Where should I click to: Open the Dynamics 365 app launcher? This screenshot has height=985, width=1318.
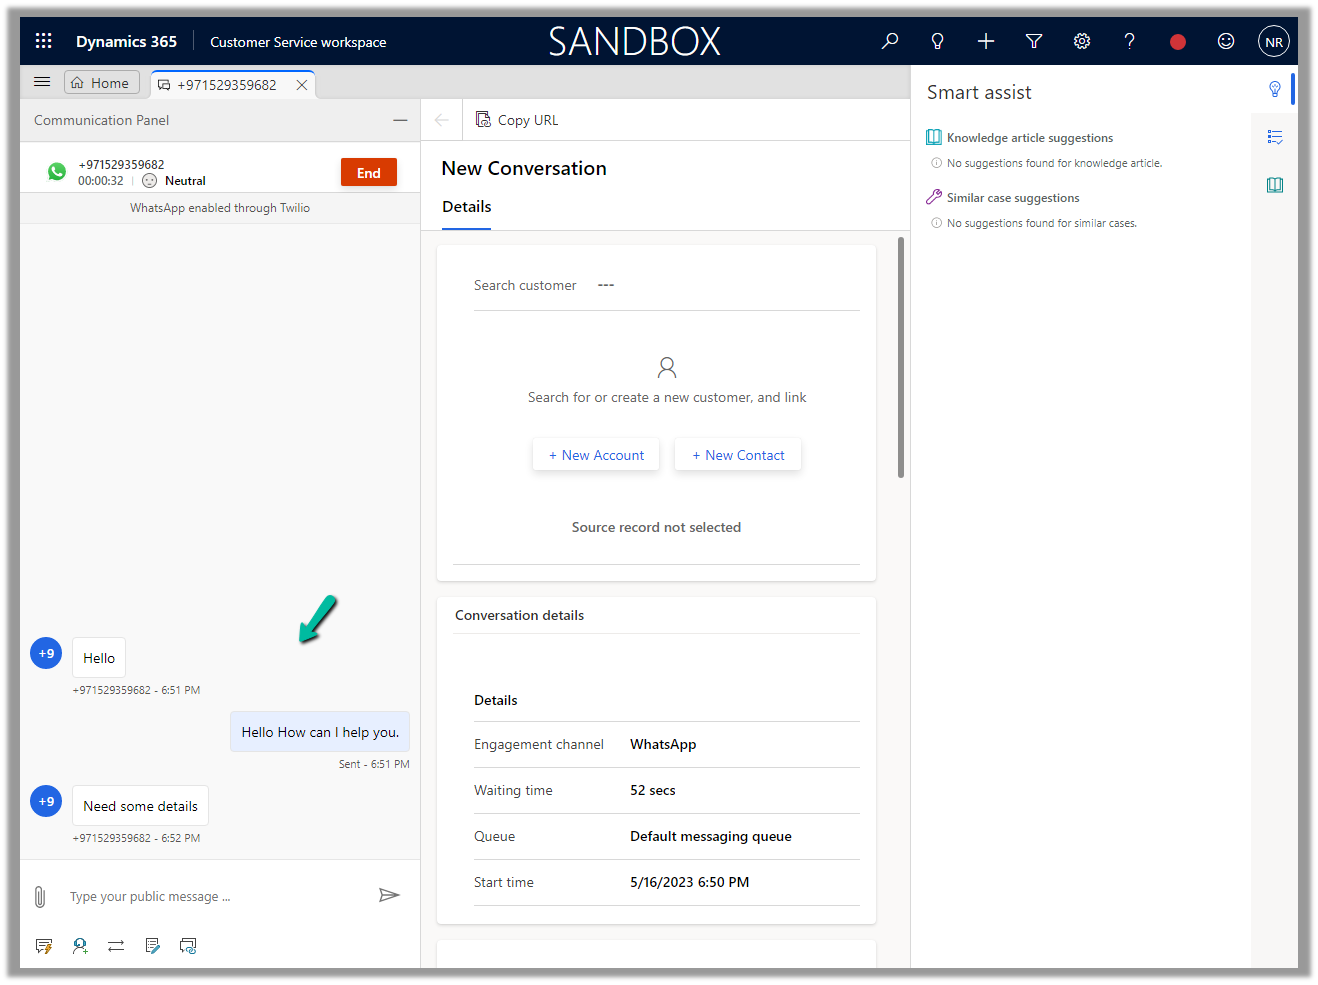click(x=44, y=41)
